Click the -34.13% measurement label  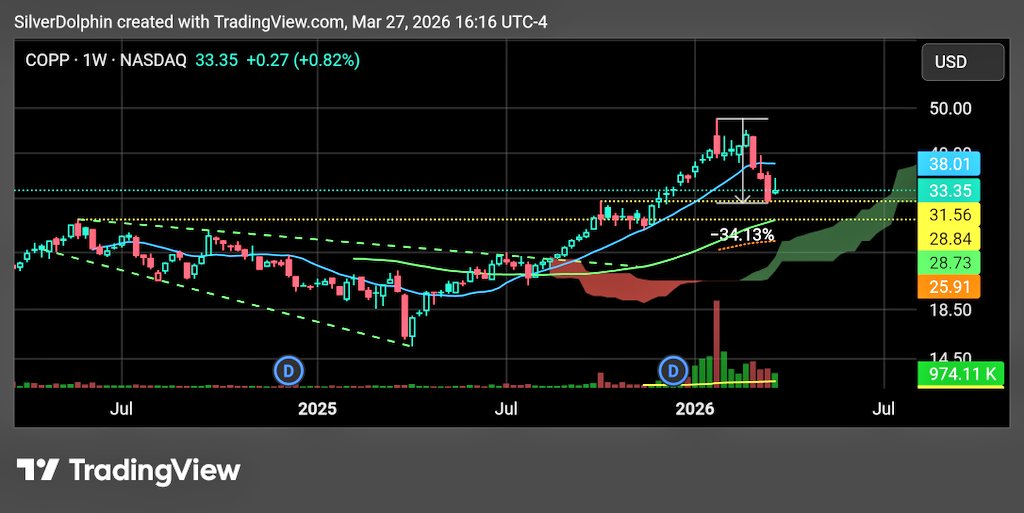point(742,234)
